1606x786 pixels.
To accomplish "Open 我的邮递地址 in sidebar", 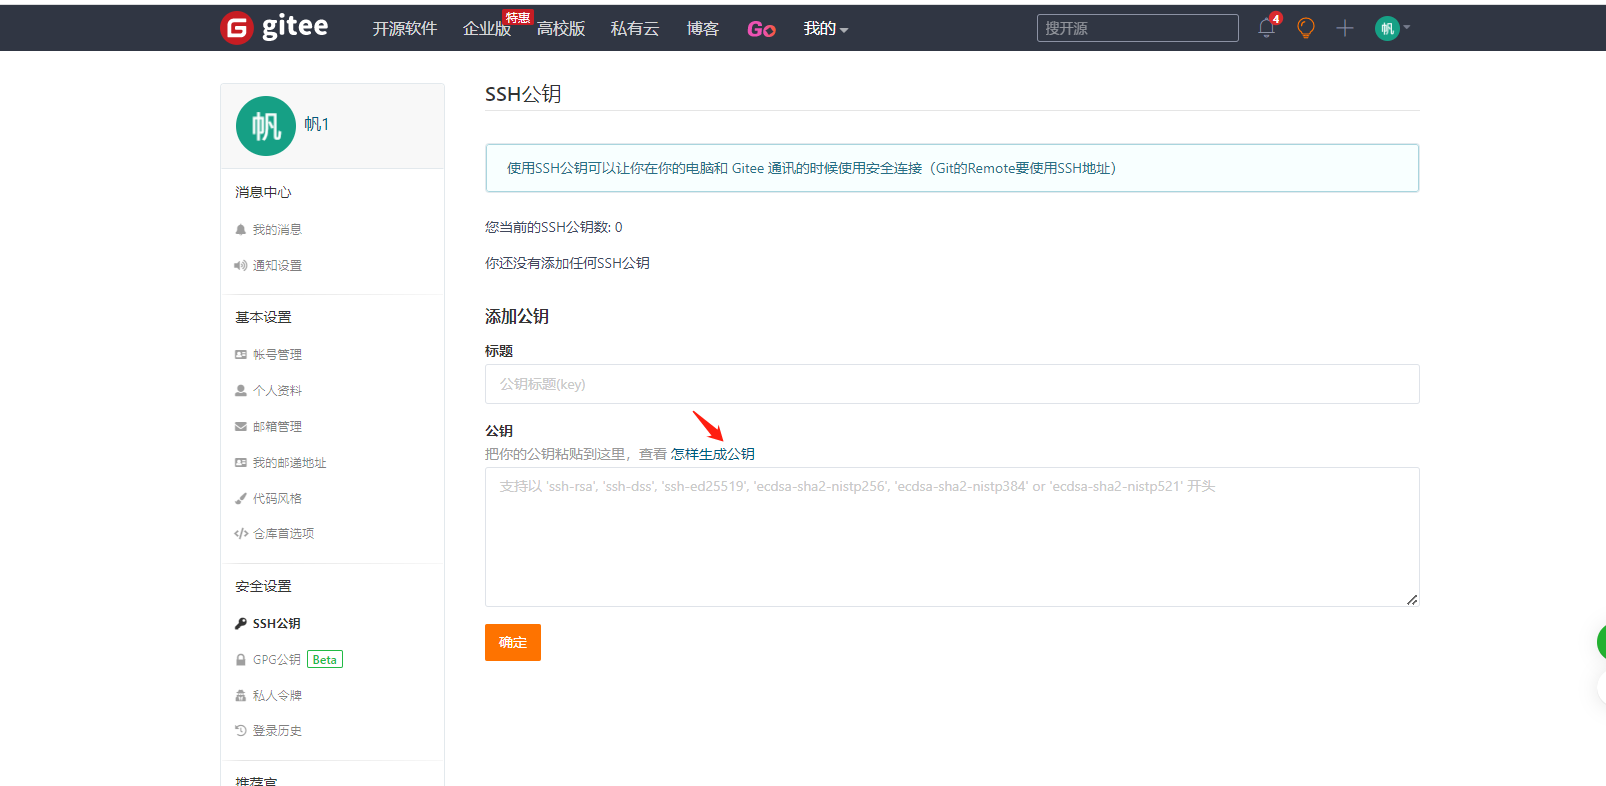I will (x=289, y=463).
